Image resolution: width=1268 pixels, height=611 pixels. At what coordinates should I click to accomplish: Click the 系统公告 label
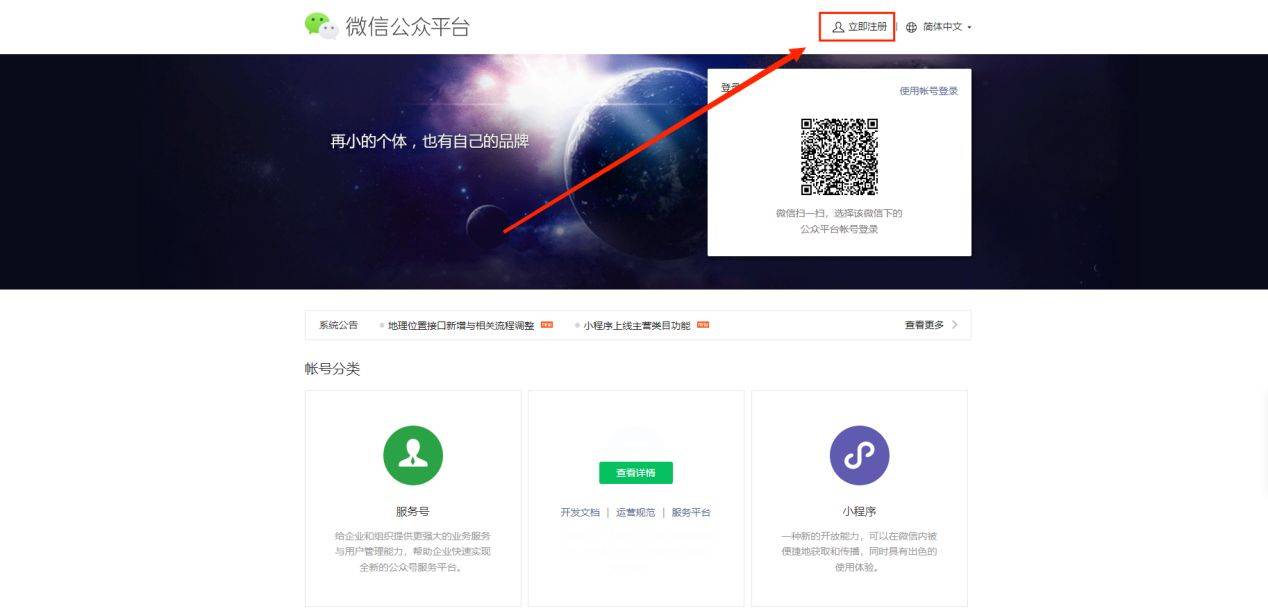338,325
